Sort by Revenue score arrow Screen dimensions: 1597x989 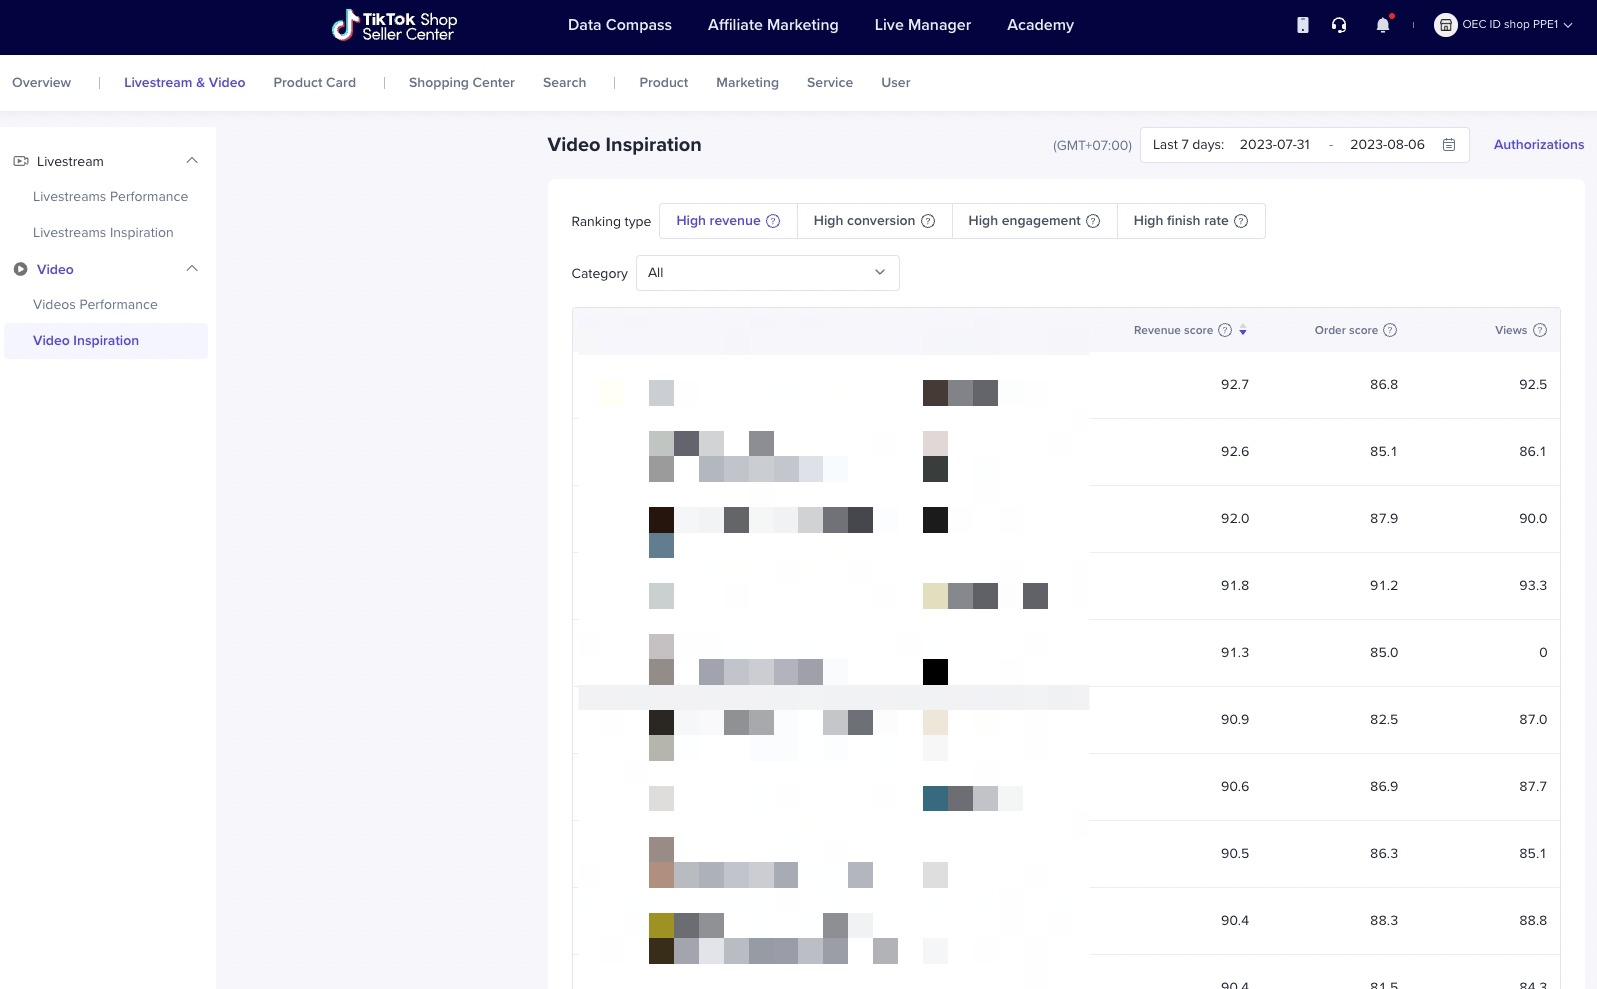tap(1243, 331)
